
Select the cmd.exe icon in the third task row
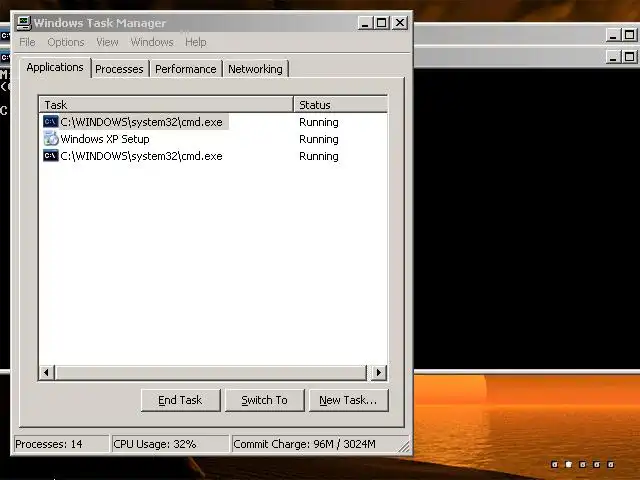point(51,156)
